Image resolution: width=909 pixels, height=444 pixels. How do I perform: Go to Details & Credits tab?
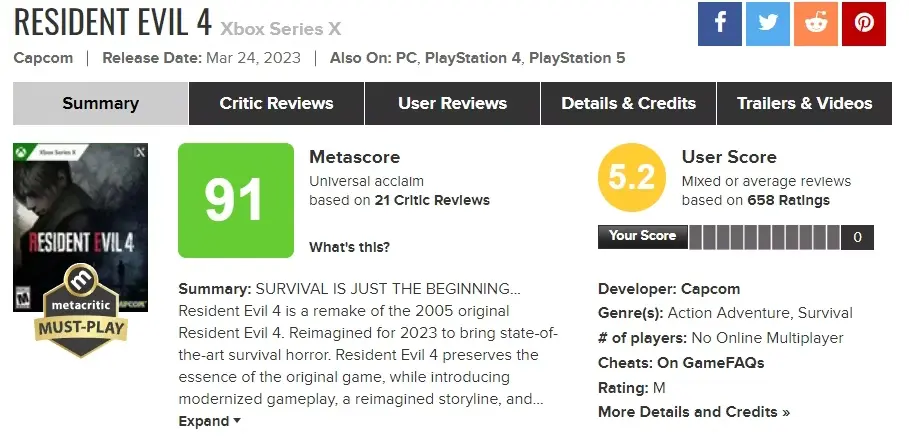628,103
